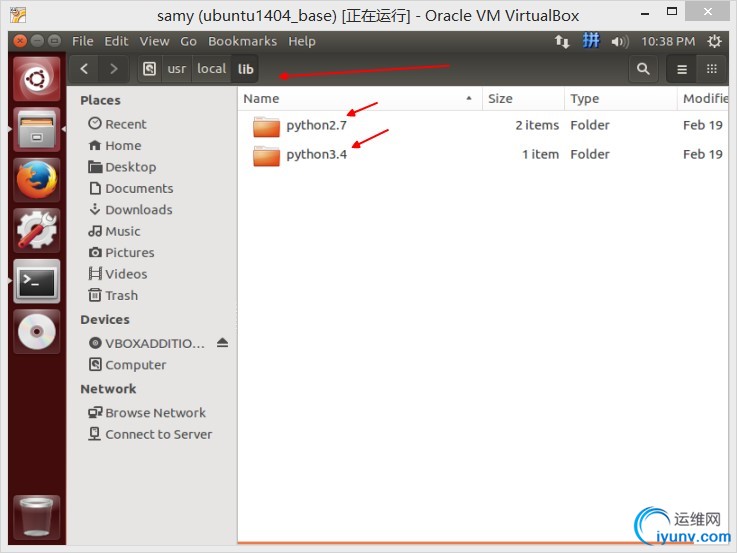
Task: Minimize the Files window with round button
Action: [37, 41]
